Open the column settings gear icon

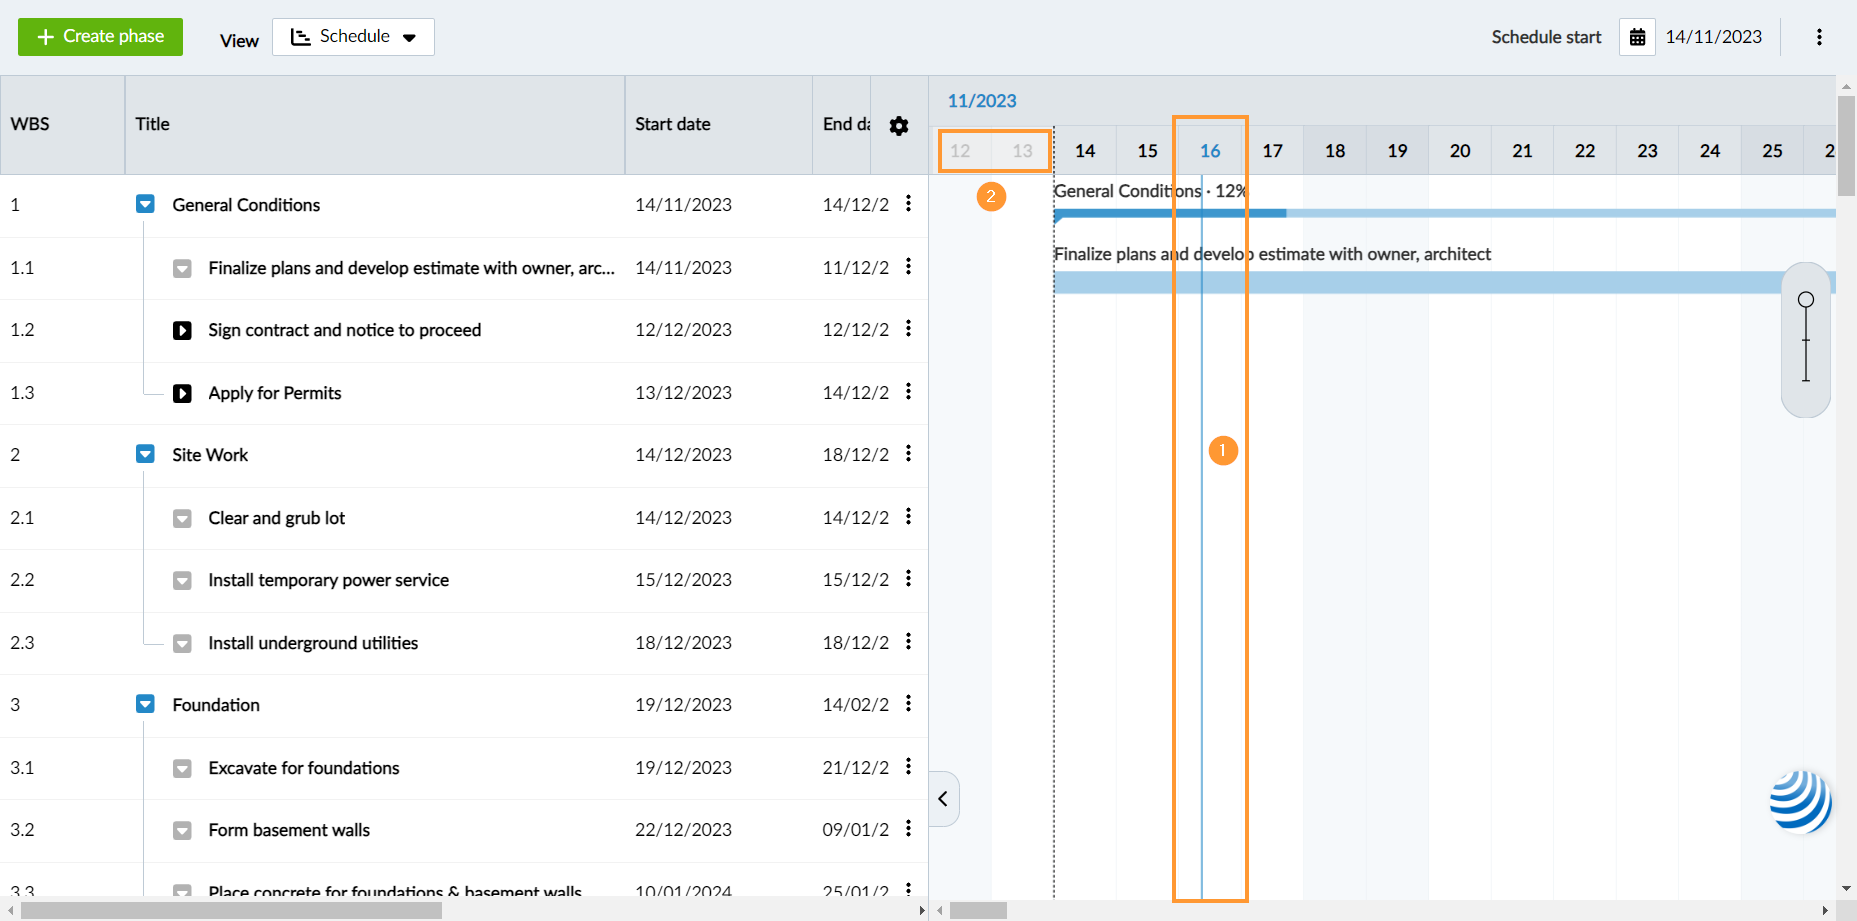(898, 125)
